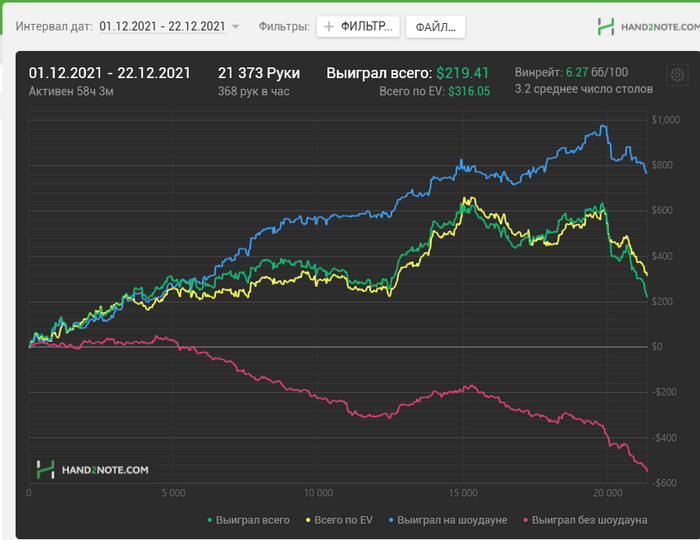Click the 5 000 x-axis label
The height and width of the screenshot is (540, 700).
click(x=173, y=493)
